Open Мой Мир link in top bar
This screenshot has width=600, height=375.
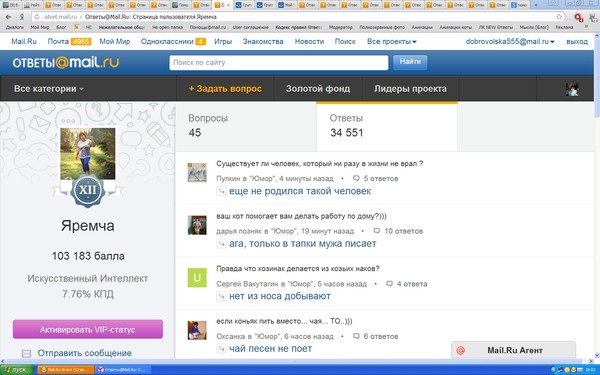[x=115, y=41]
